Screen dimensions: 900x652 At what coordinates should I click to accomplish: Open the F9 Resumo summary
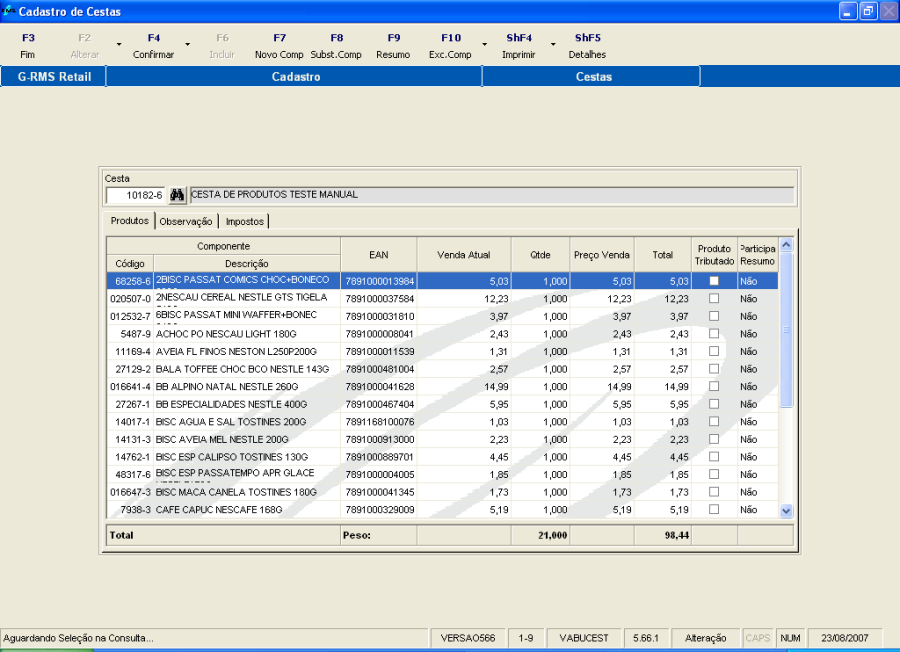click(x=393, y=46)
